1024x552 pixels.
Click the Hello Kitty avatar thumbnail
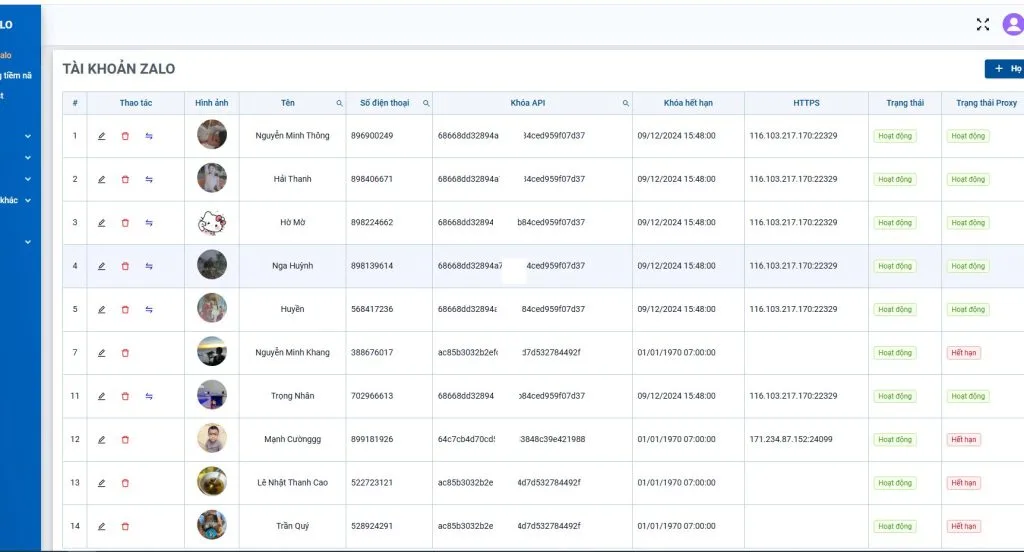(x=212, y=223)
